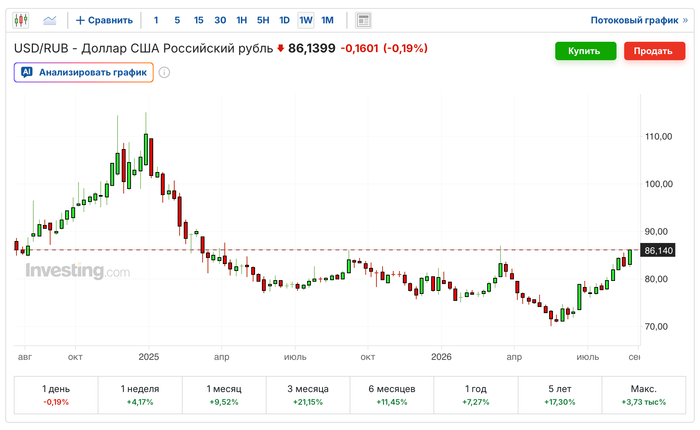Select the 5 лет period cell
Screen dimensions: 700x430
tap(560, 395)
